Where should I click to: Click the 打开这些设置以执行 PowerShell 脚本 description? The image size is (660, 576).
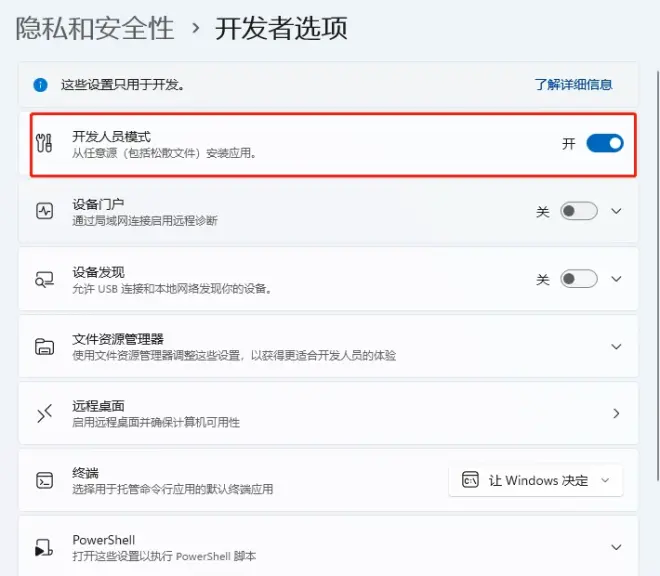164,556
